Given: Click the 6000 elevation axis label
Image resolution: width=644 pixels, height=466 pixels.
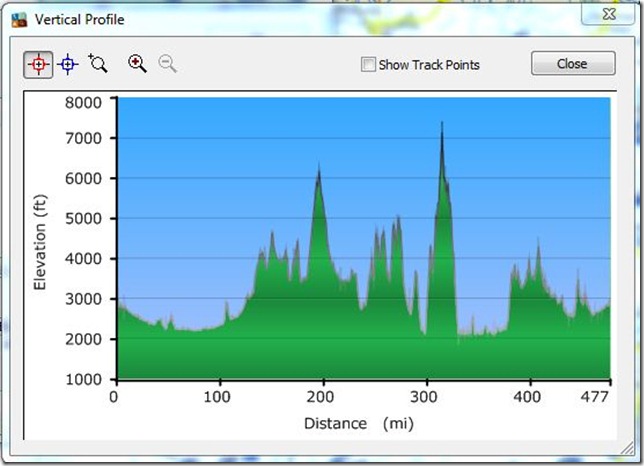Looking at the screenshot, I should [83, 179].
